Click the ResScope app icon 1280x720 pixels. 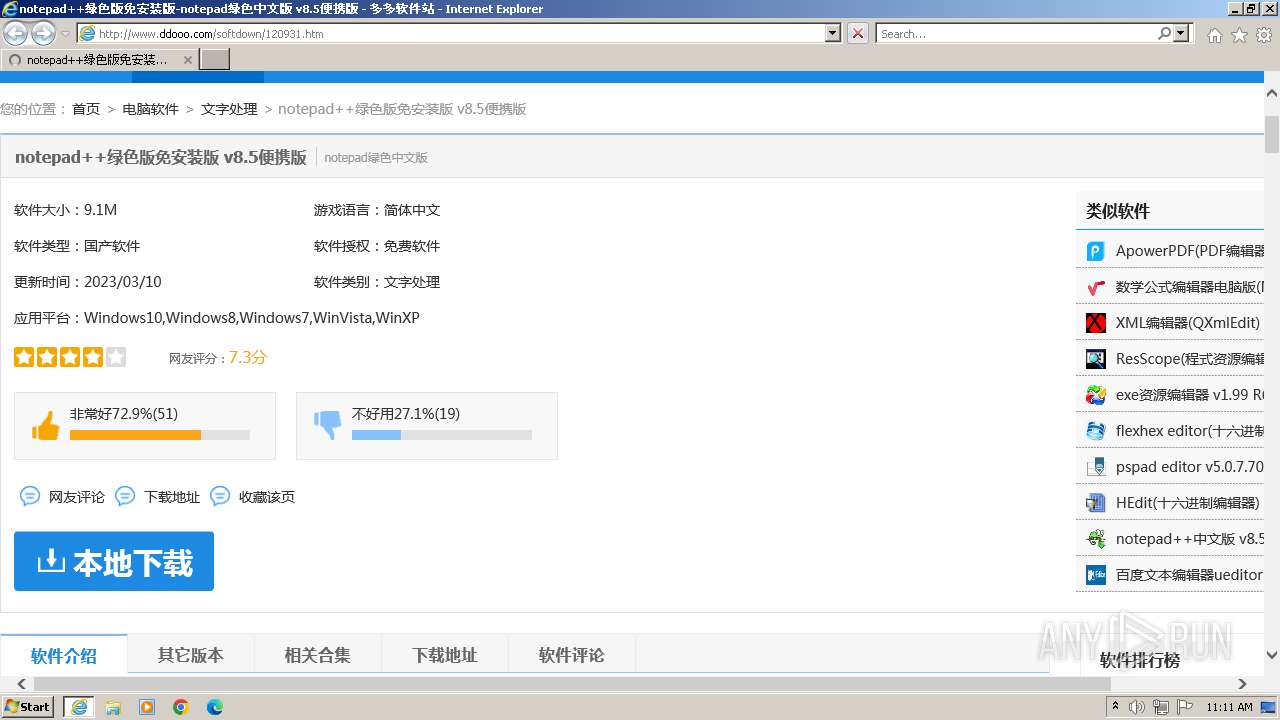click(x=1096, y=359)
